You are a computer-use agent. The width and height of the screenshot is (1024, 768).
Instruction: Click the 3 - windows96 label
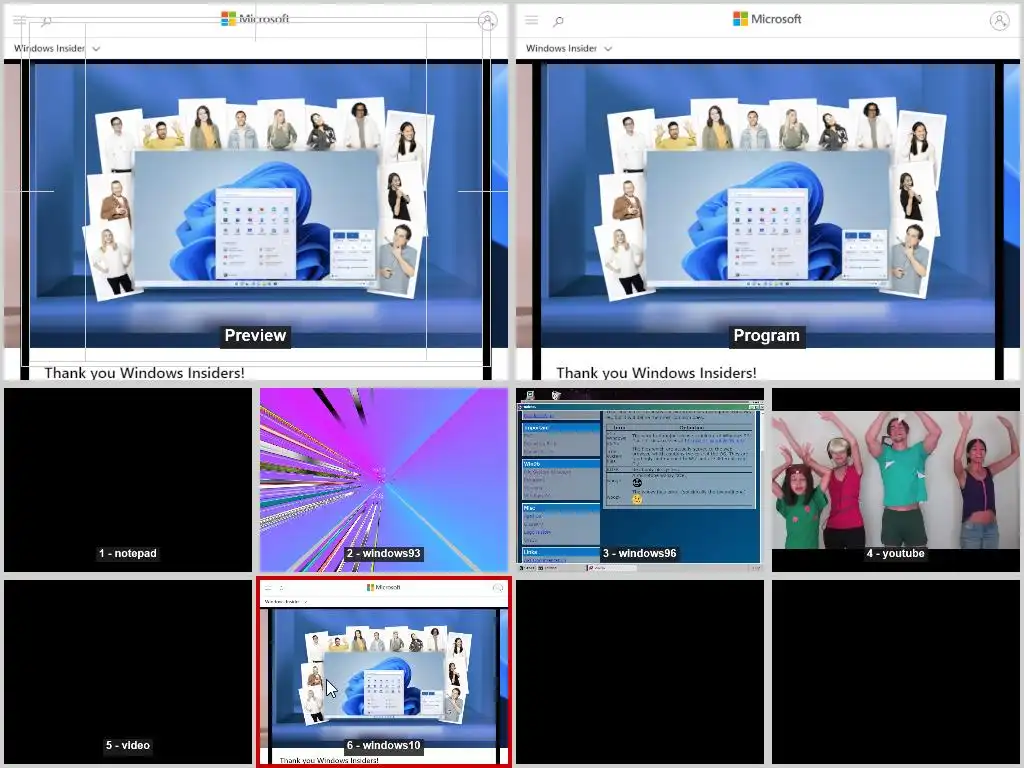tap(639, 553)
